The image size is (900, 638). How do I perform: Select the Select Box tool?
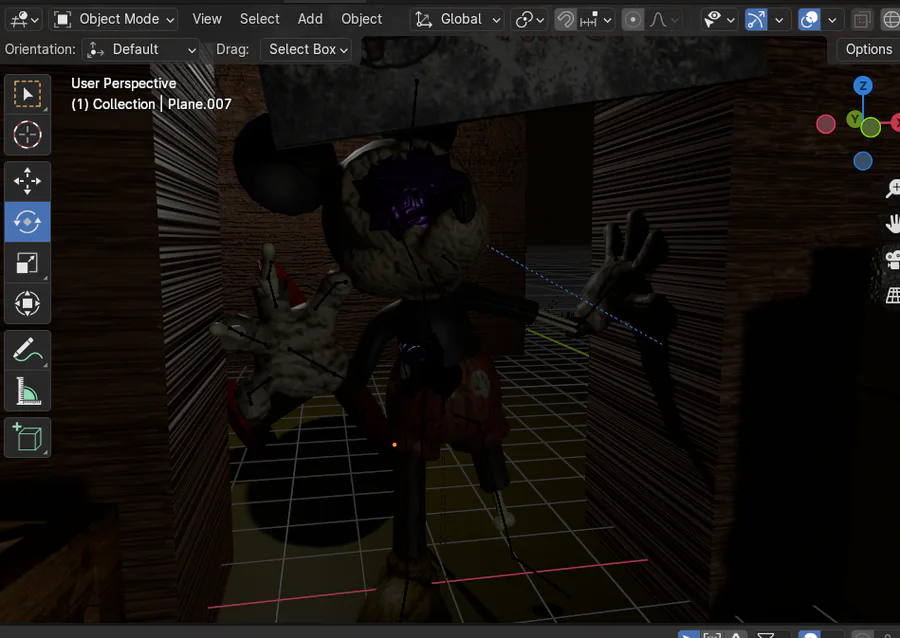[x=28, y=94]
